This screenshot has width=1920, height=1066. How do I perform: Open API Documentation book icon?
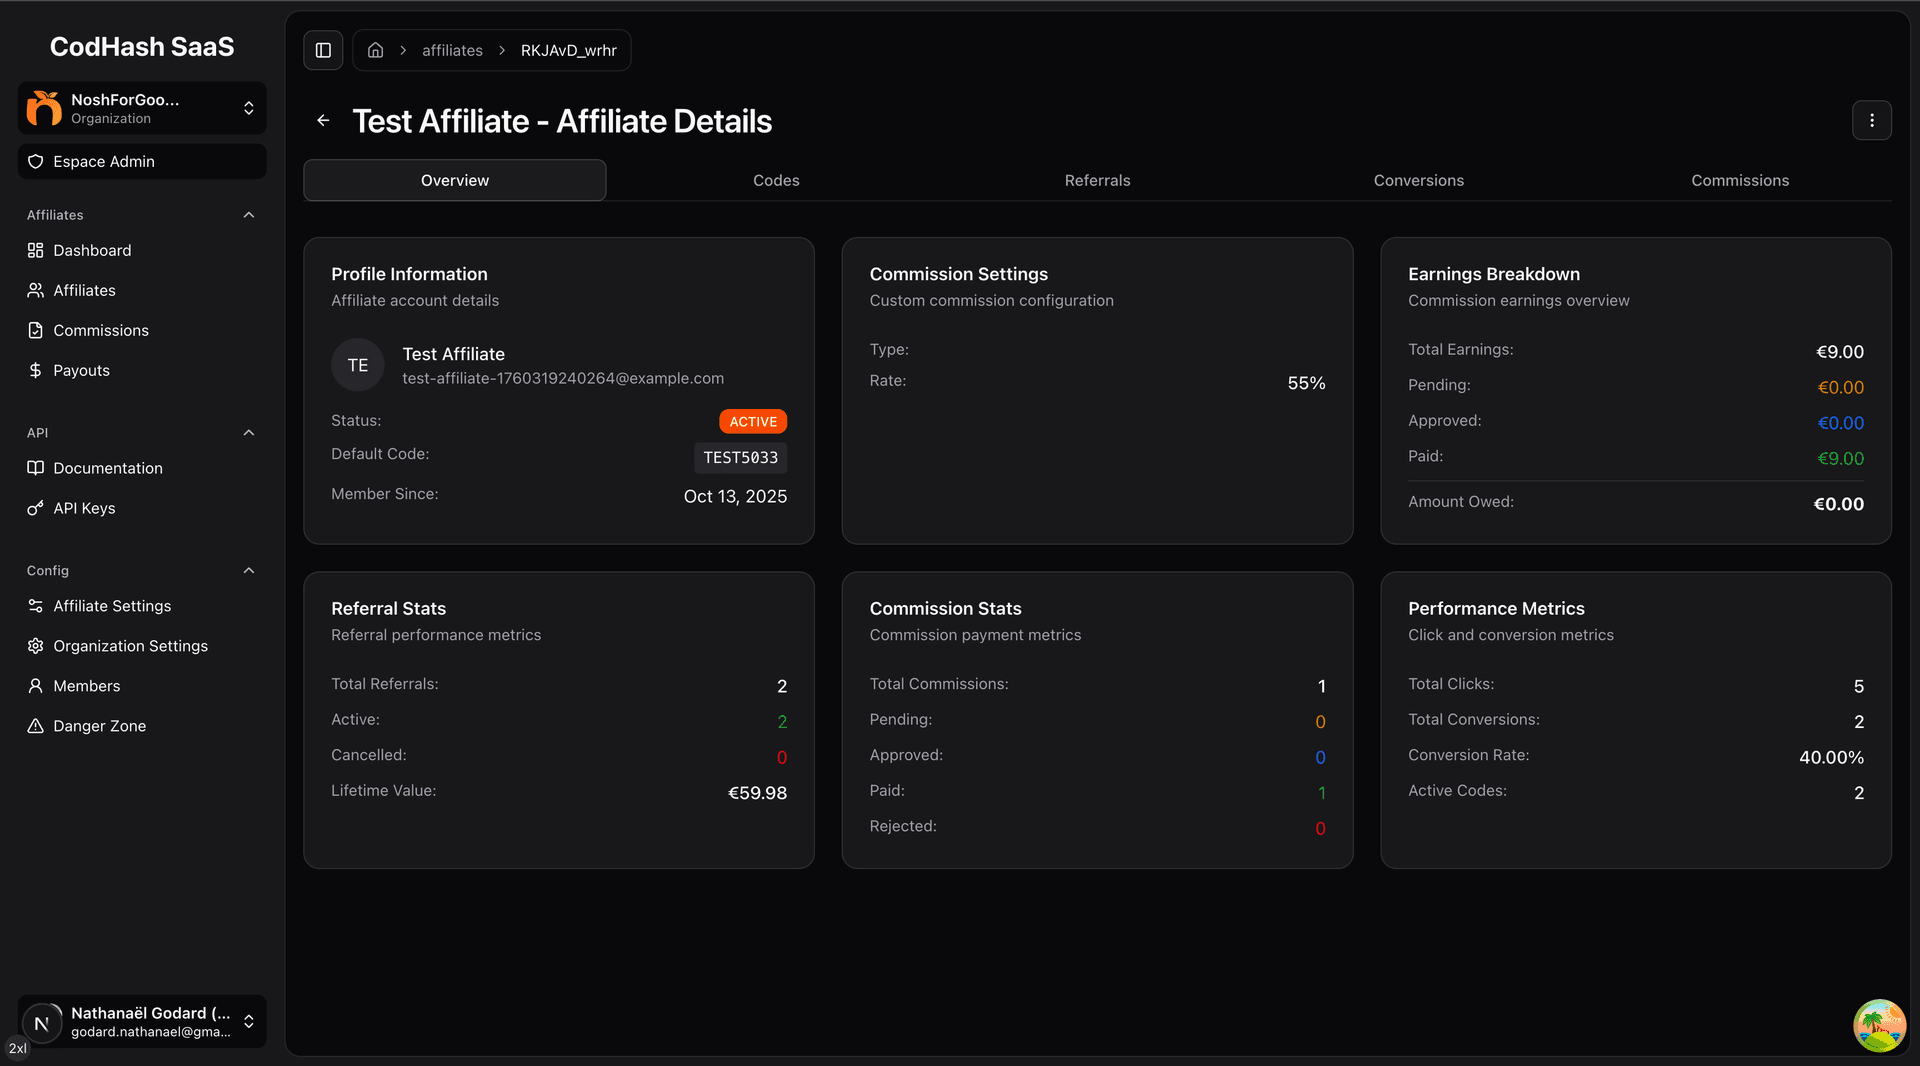[36, 468]
